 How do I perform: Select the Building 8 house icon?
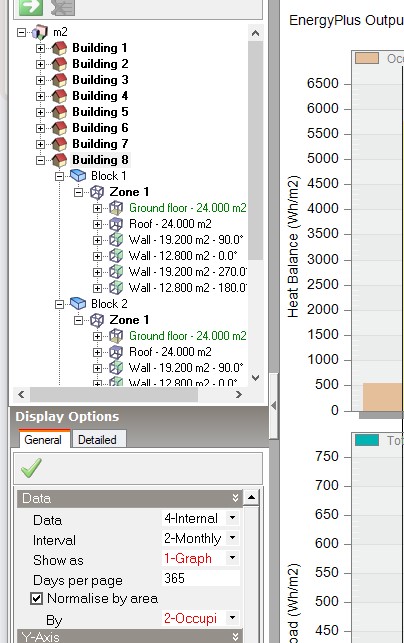[59, 160]
